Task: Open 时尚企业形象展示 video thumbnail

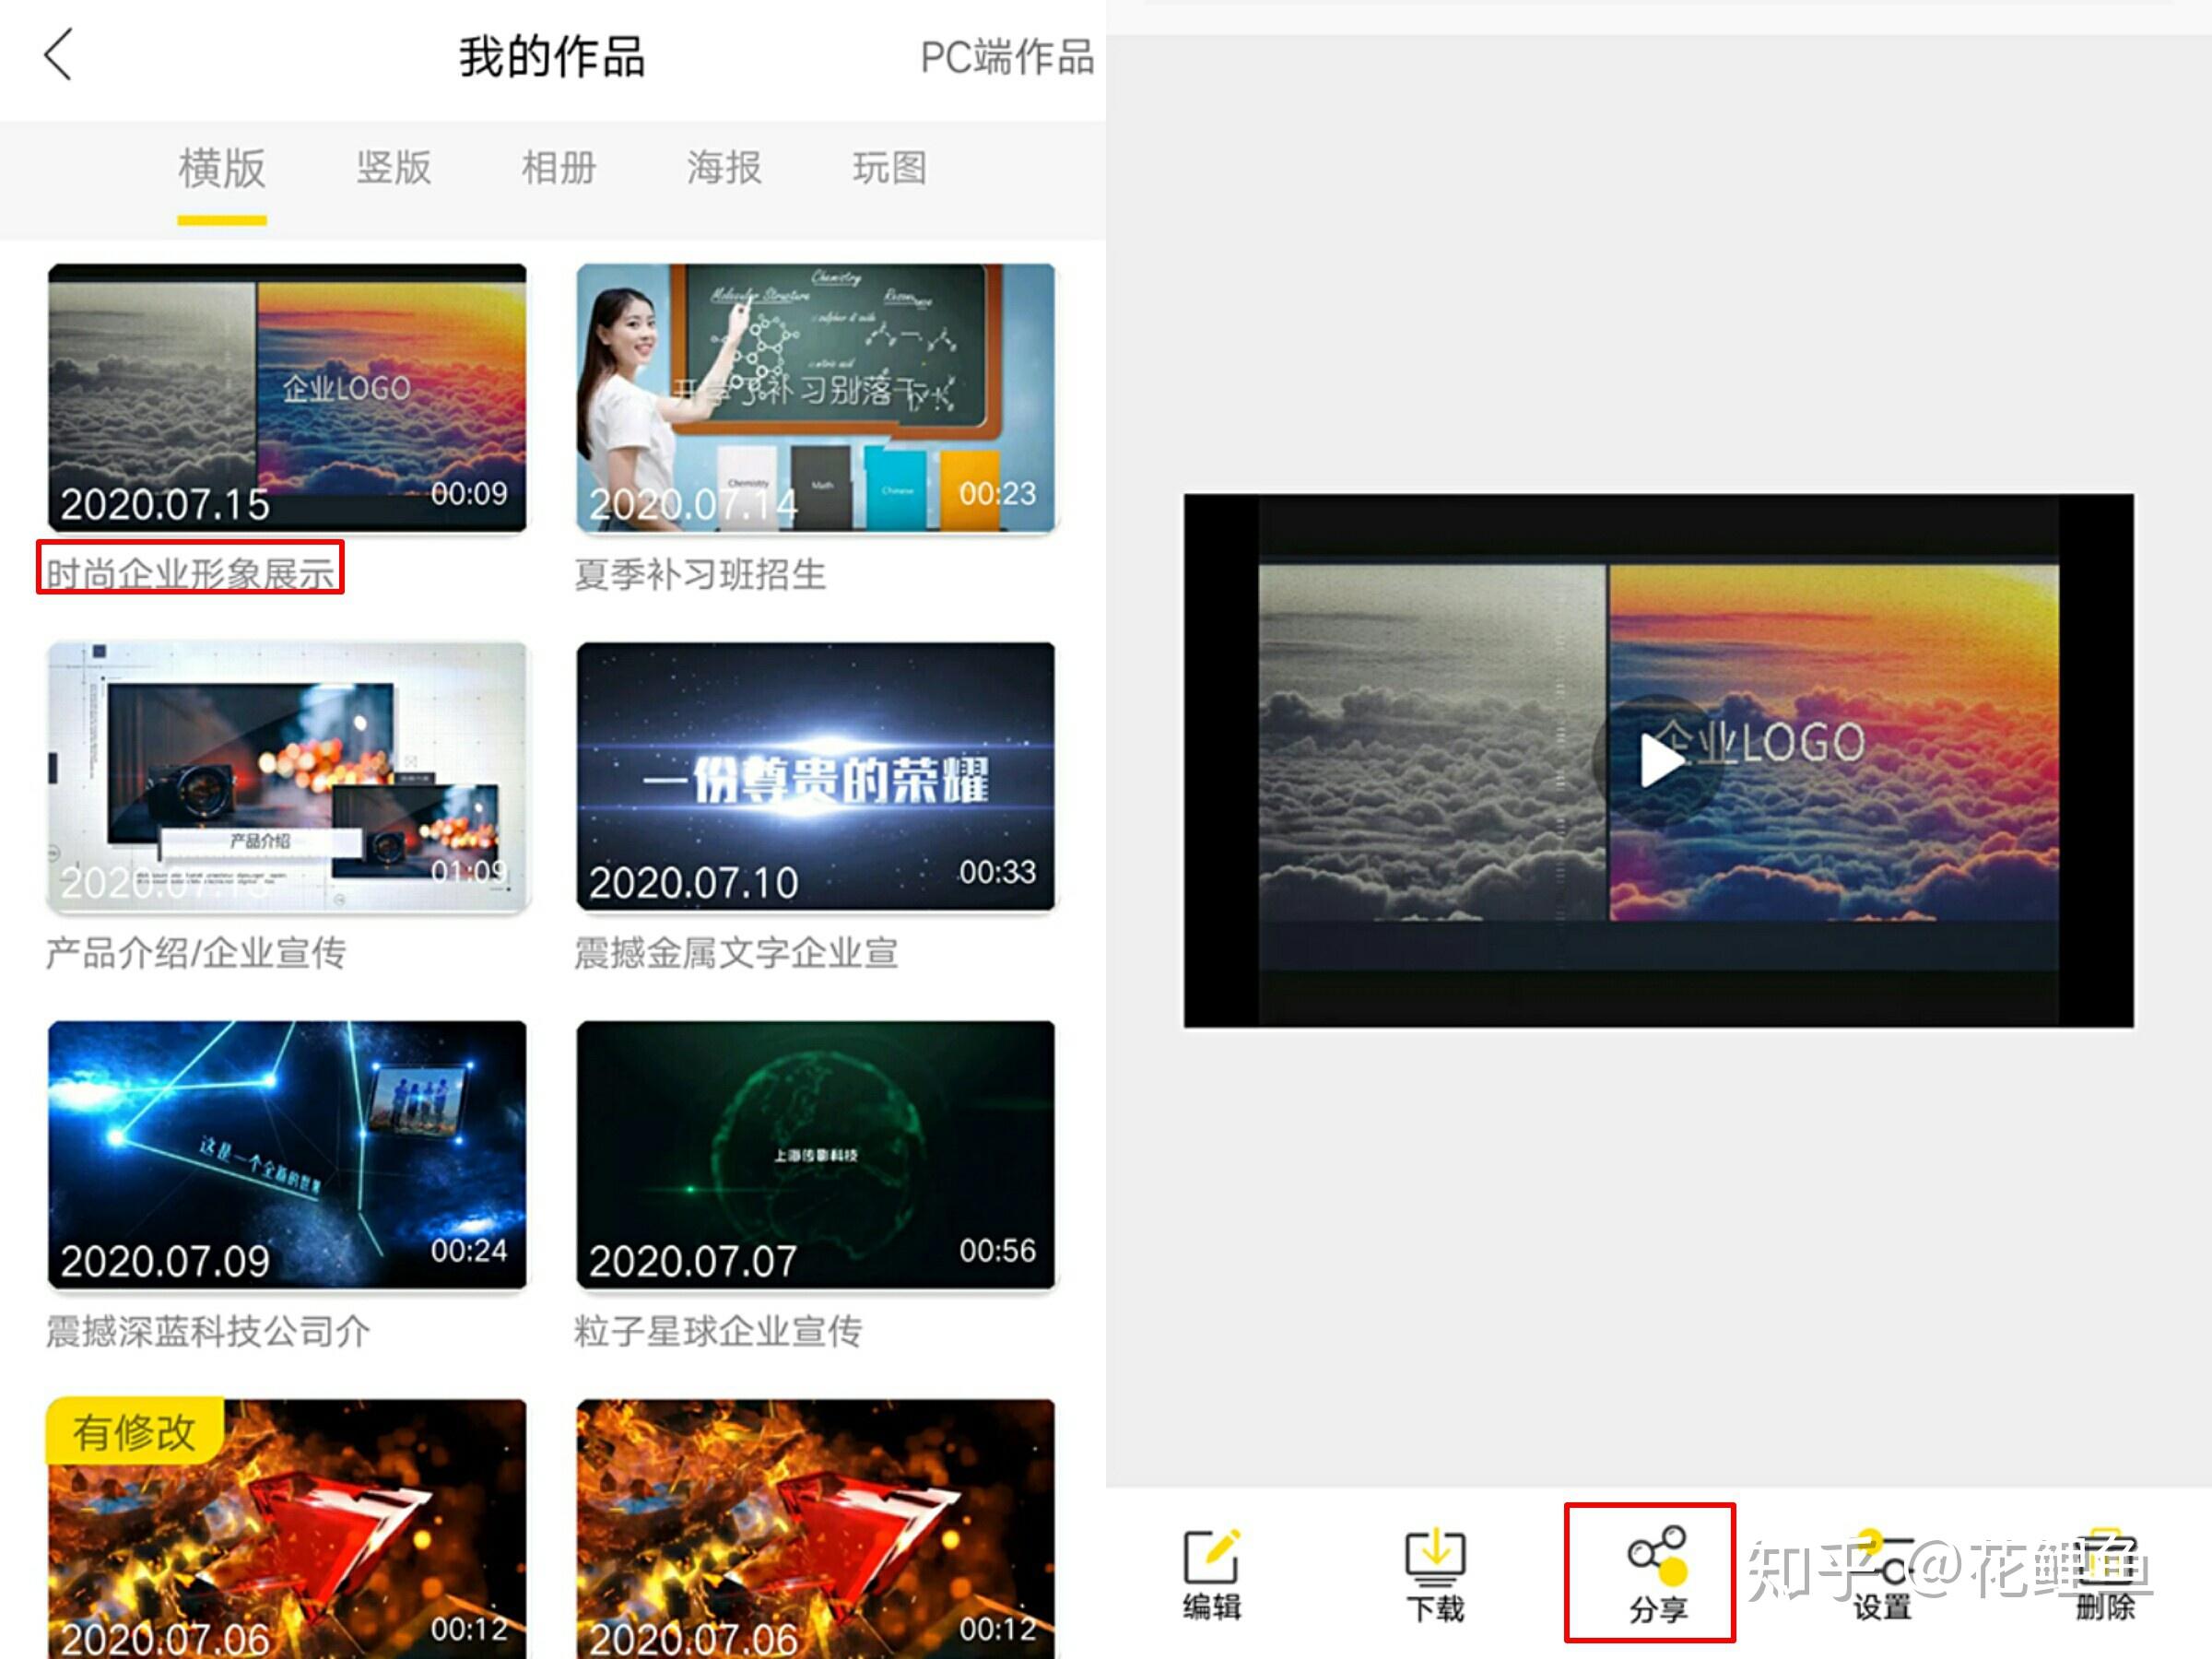Action: point(287,398)
